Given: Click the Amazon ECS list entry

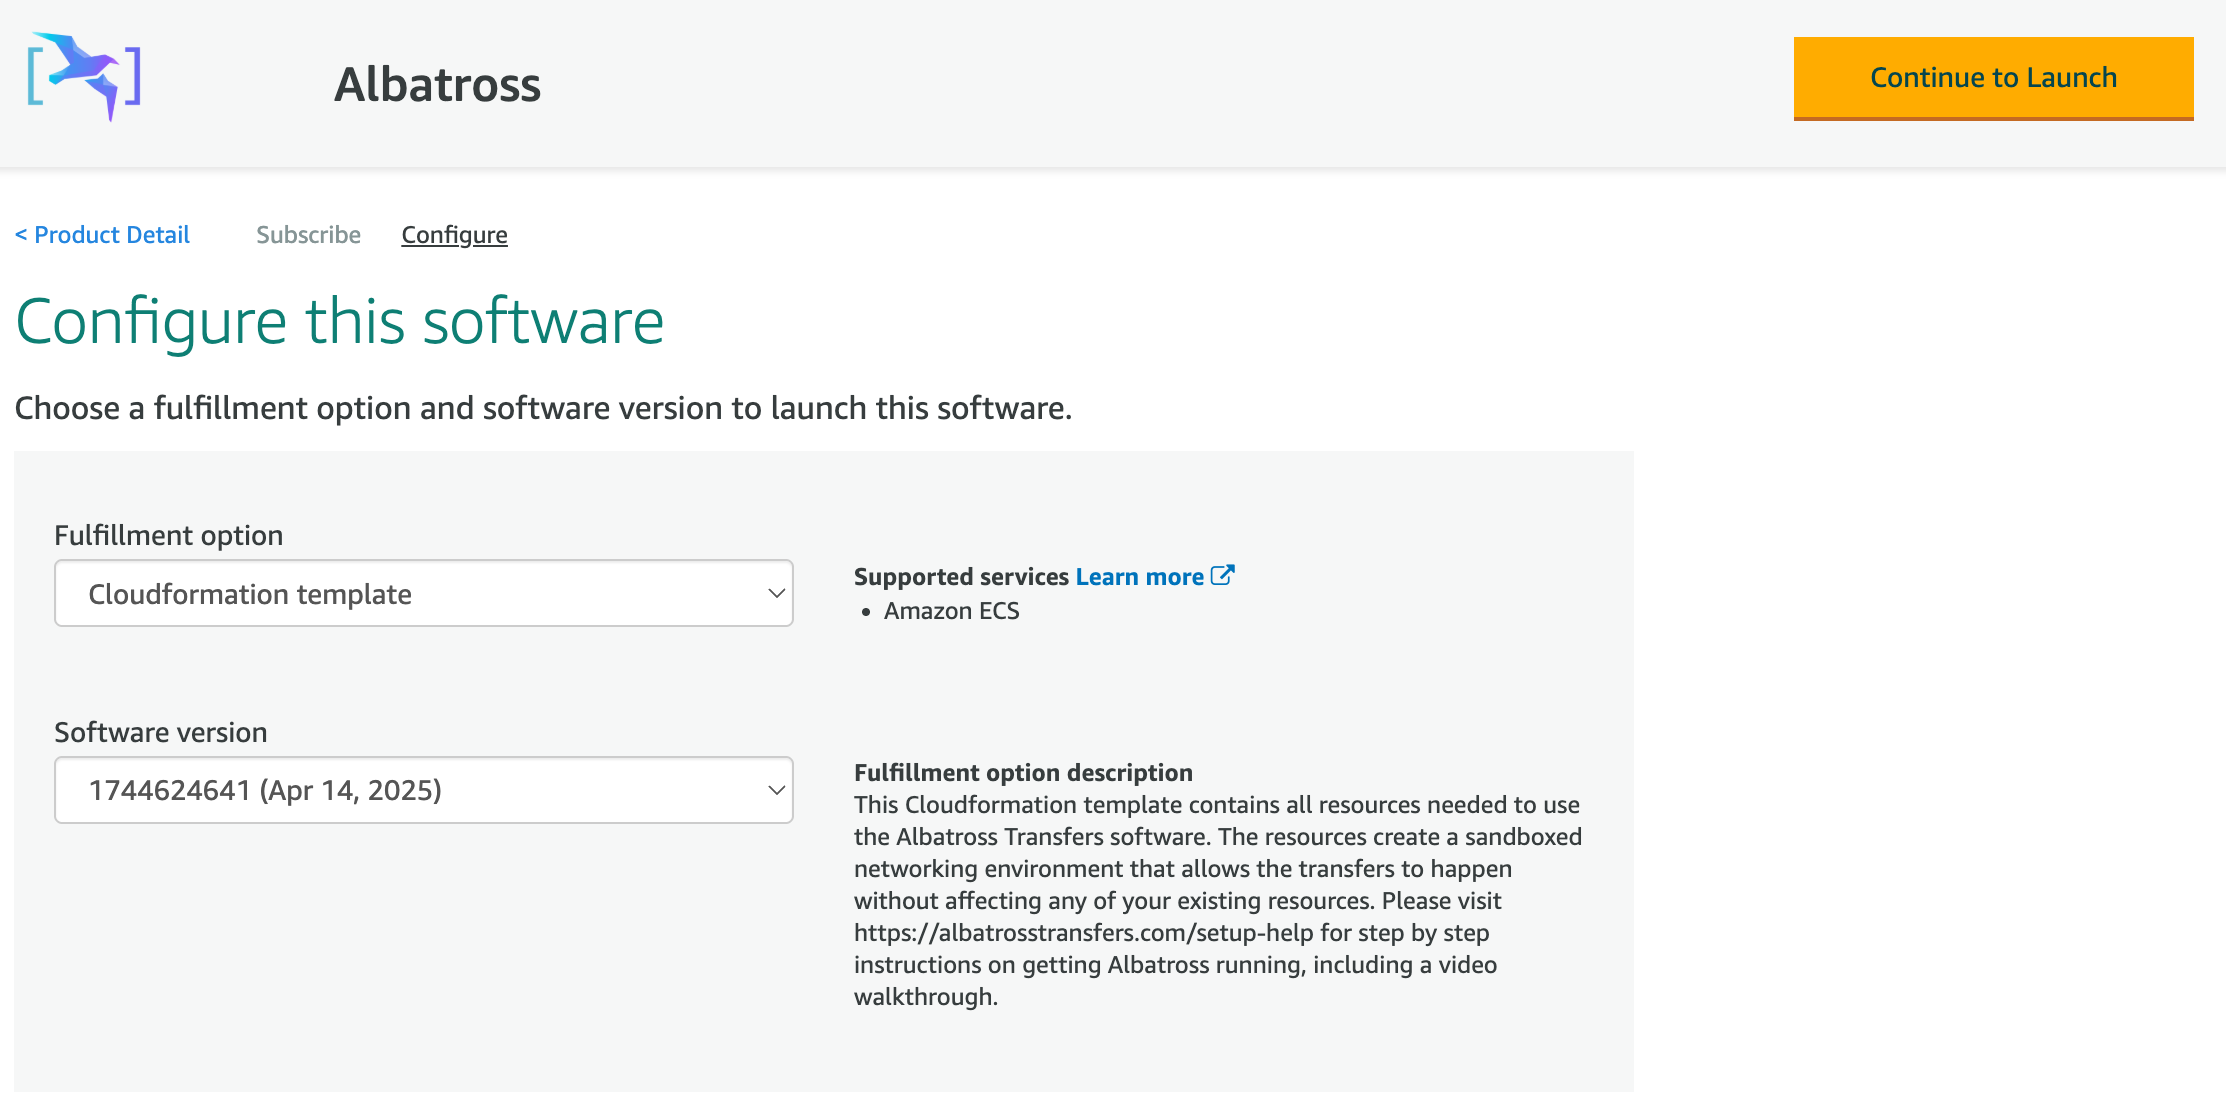Looking at the screenshot, I should [951, 611].
